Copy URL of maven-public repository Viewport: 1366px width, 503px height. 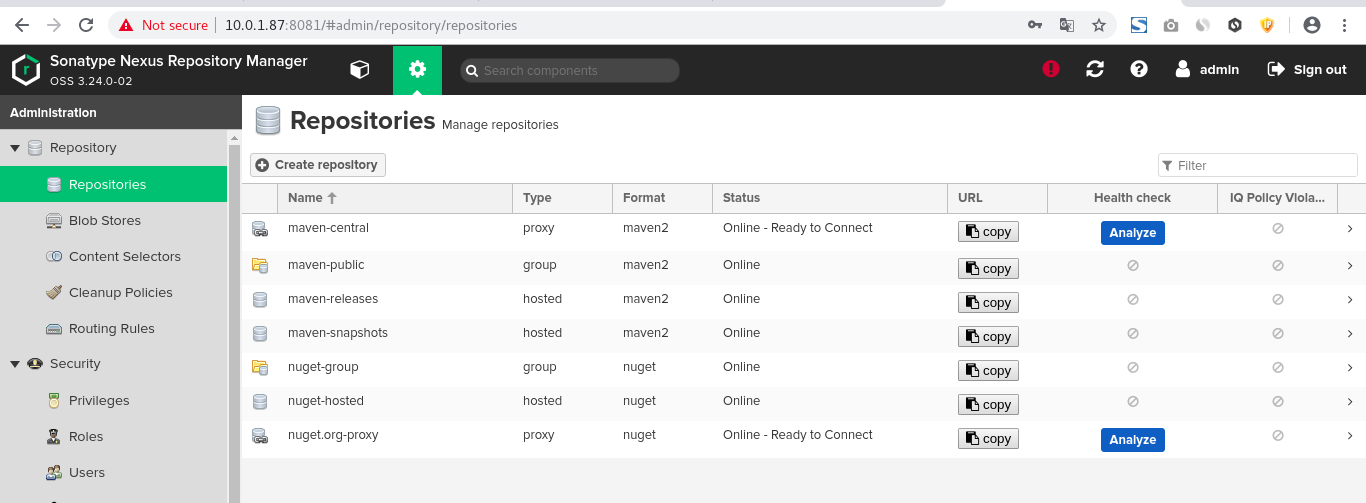(x=988, y=268)
